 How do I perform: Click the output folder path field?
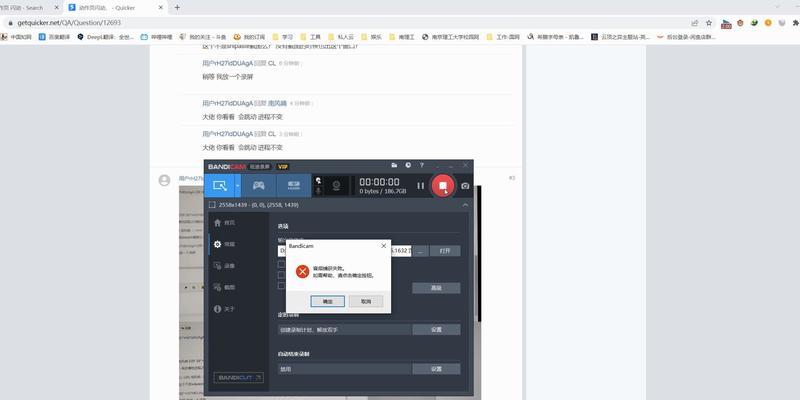click(344, 251)
